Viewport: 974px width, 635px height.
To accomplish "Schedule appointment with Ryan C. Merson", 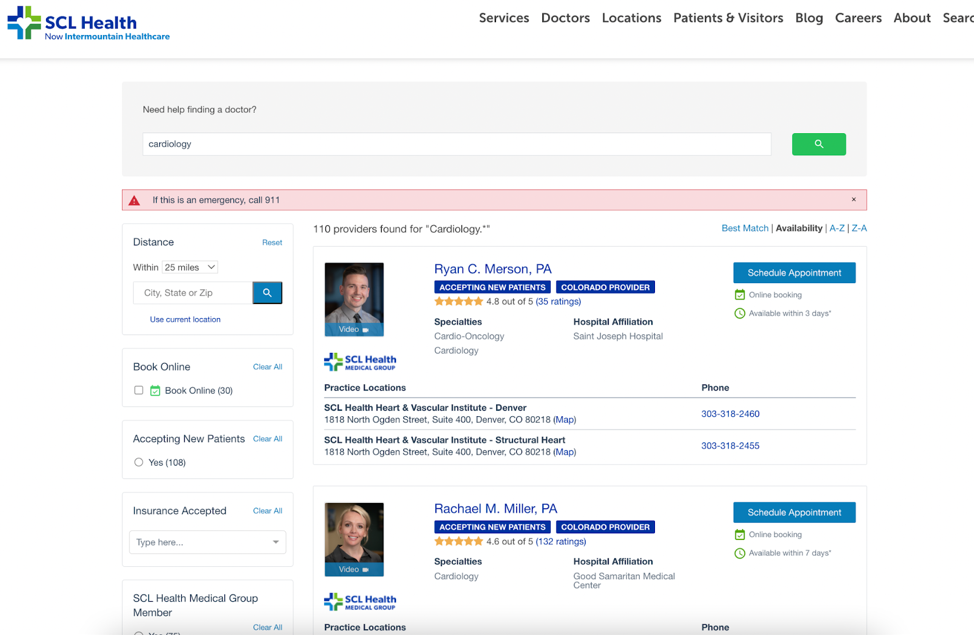I will (794, 273).
